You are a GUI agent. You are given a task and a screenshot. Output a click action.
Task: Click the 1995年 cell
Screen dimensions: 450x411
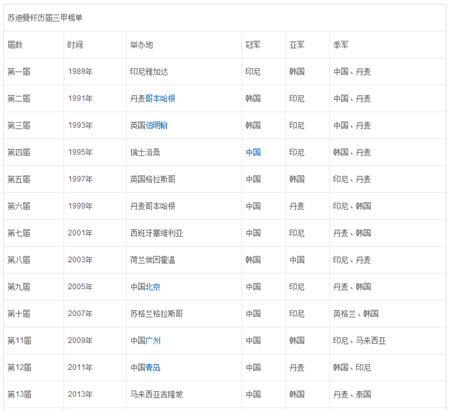[x=80, y=152]
